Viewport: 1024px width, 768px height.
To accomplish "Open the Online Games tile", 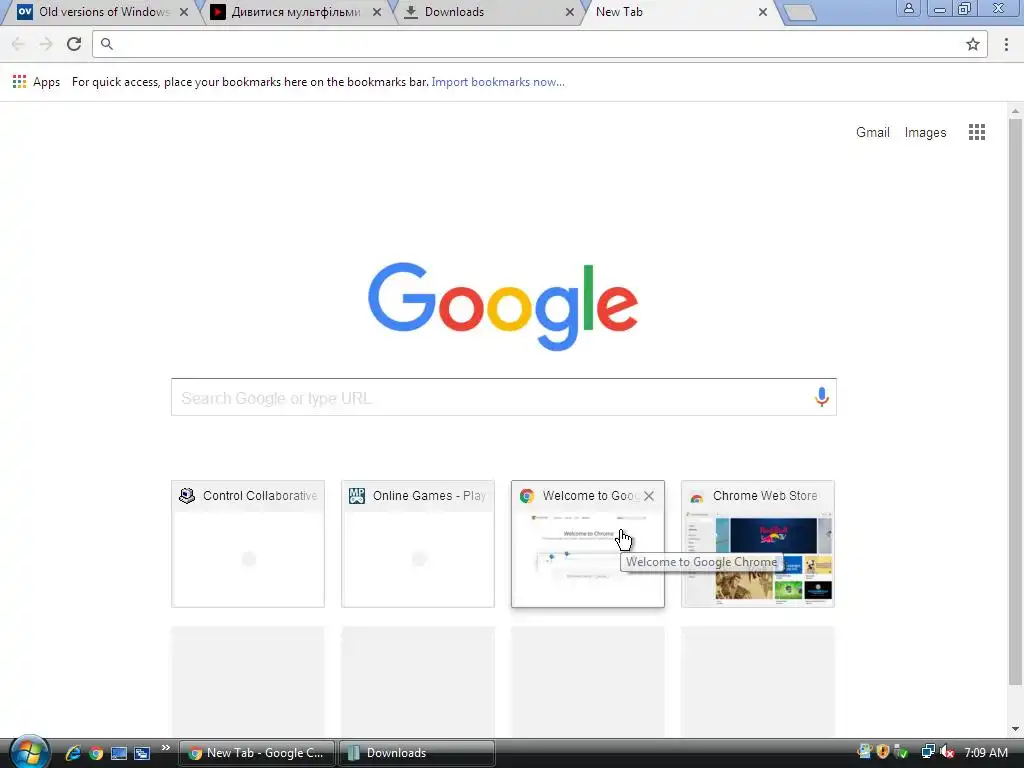I will pyautogui.click(x=417, y=544).
